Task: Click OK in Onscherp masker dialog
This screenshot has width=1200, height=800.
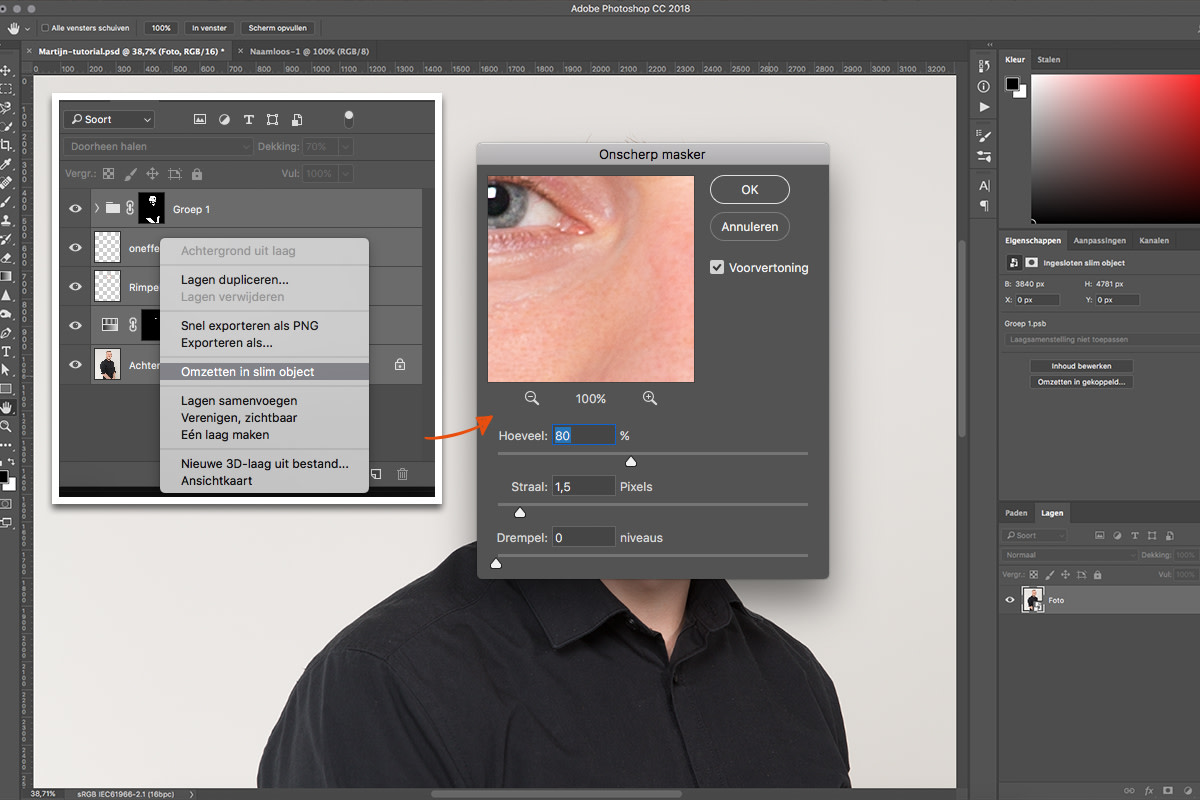Action: (x=749, y=189)
